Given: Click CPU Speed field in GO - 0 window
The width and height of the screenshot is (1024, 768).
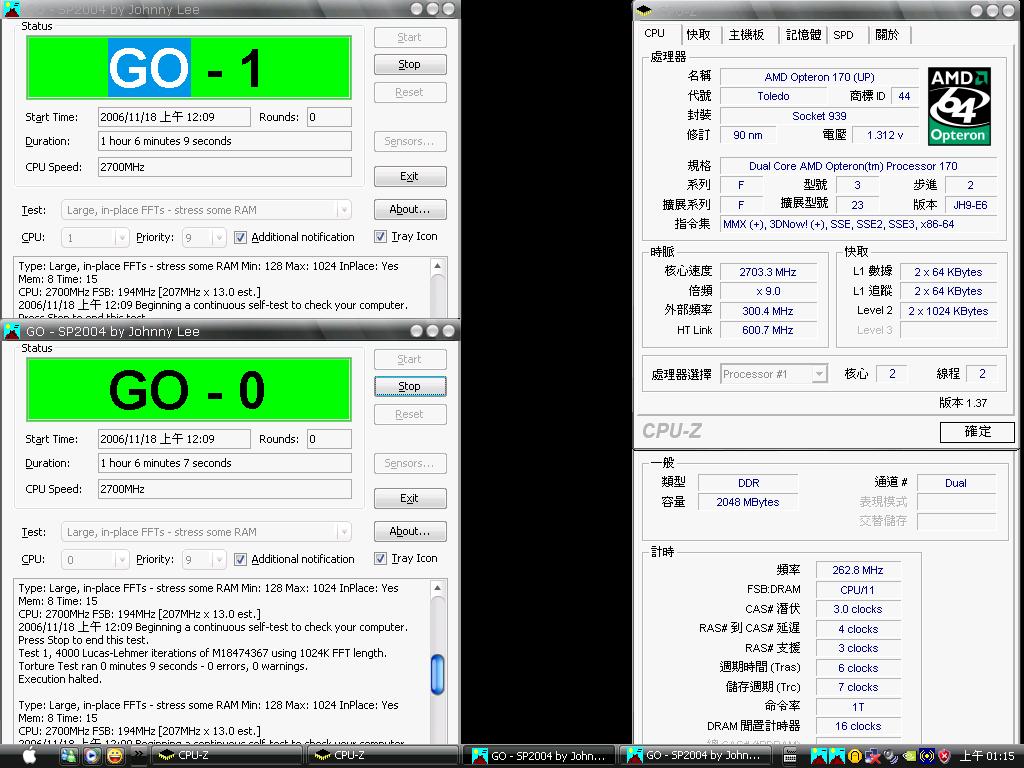Looking at the screenshot, I should coord(225,488).
